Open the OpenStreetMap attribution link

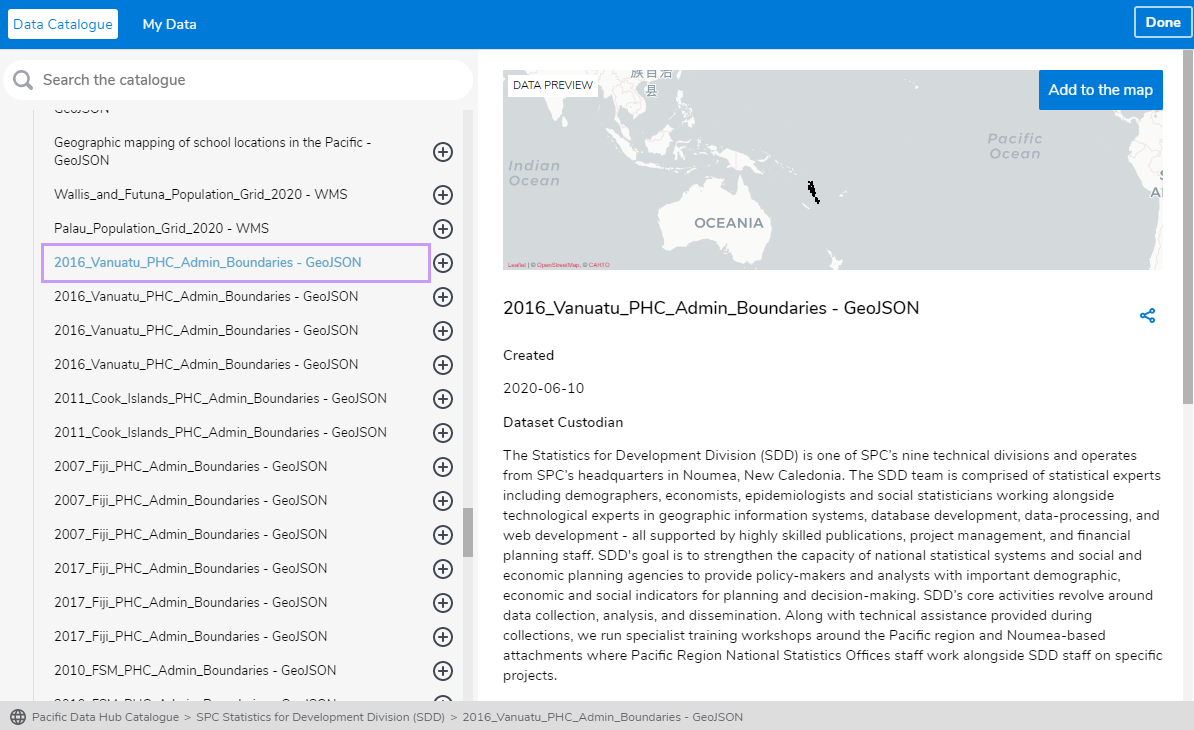[558, 265]
